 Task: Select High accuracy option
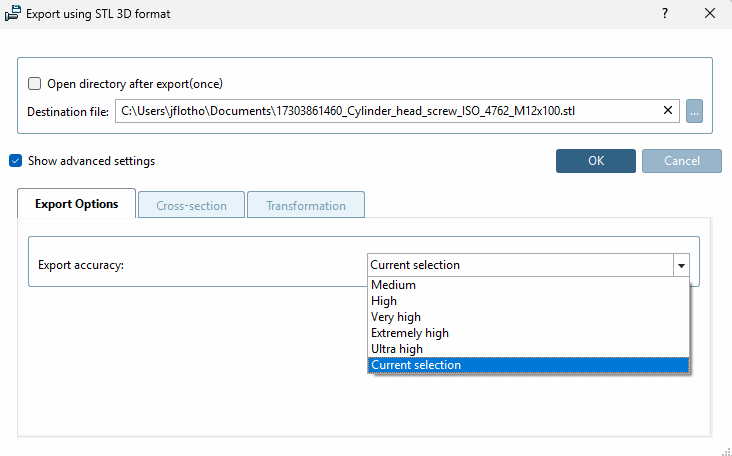coord(384,301)
